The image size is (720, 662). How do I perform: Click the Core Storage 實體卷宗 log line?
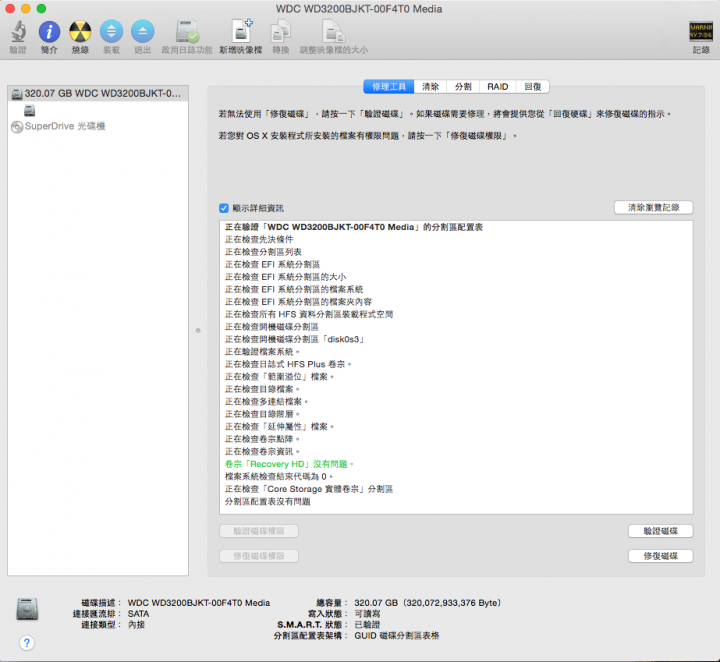tap(309, 489)
